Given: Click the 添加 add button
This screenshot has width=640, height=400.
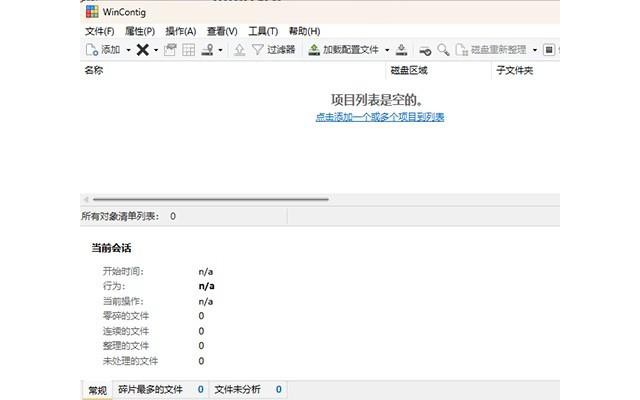Looking at the screenshot, I should pos(102,50).
